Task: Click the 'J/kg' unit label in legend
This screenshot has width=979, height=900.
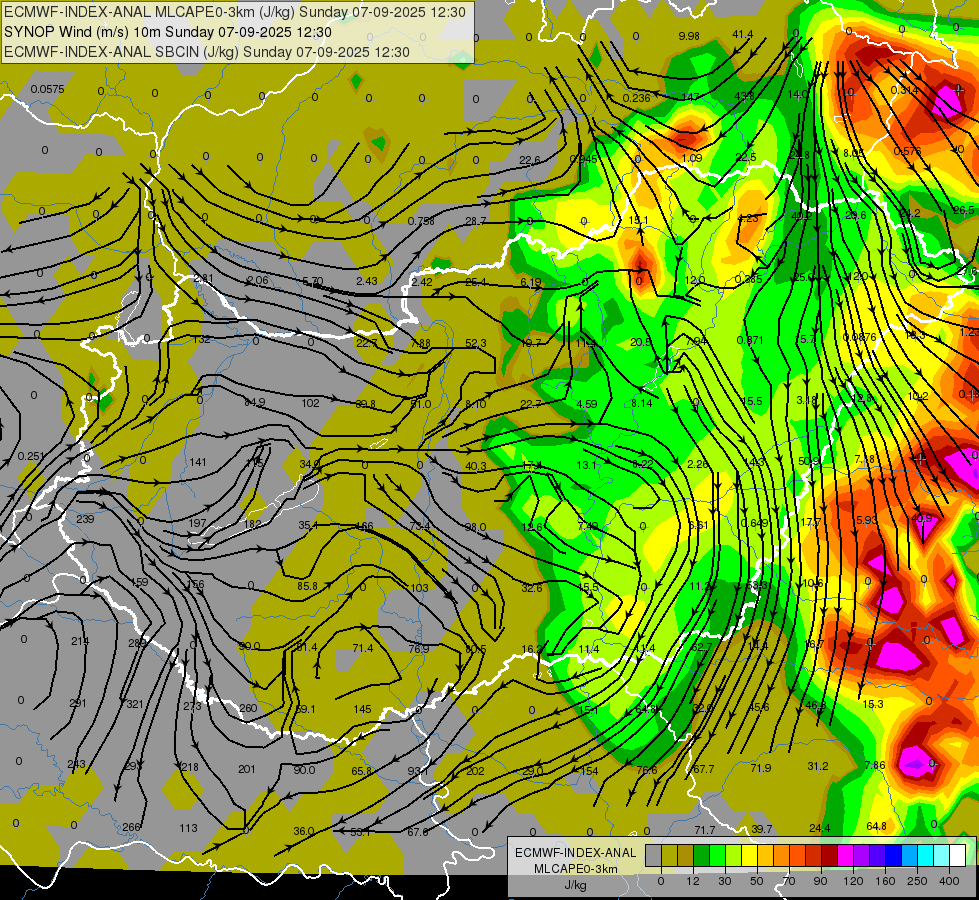Action: tap(576, 885)
